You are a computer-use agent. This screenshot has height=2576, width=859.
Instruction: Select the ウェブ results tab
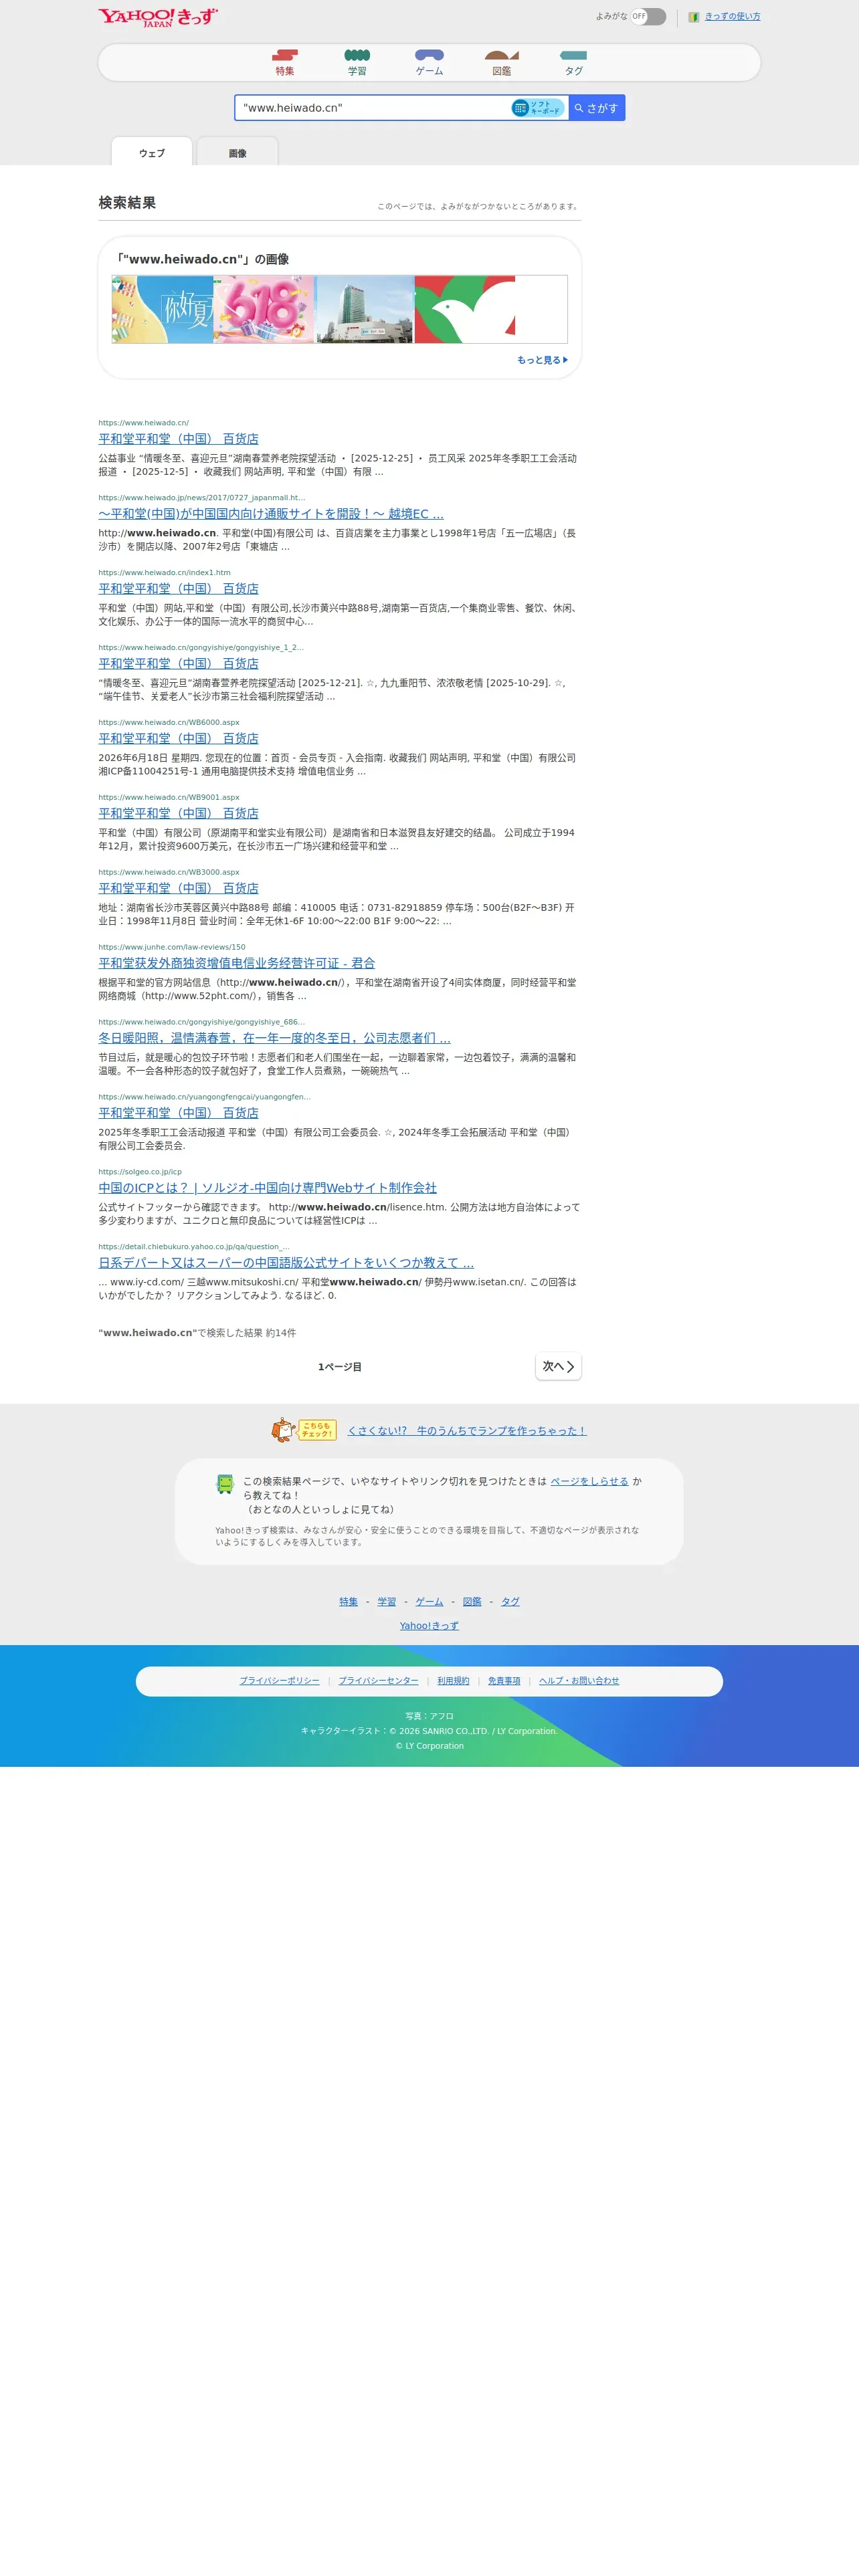152,152
